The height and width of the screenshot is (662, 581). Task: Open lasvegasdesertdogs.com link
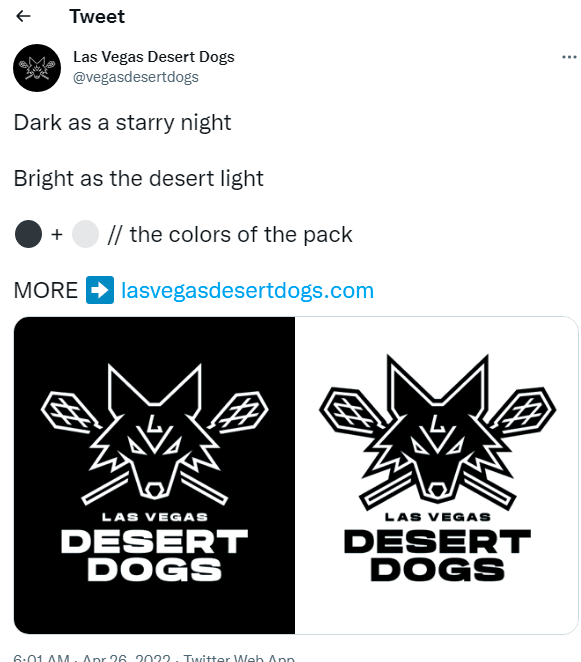click(x=247, y=290)
